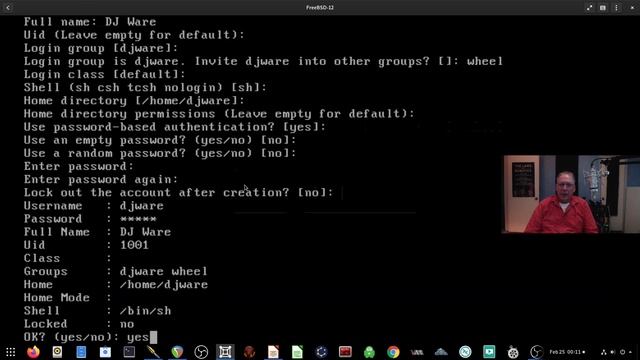Click the 'Uid : 1001' line

(86, 245)
